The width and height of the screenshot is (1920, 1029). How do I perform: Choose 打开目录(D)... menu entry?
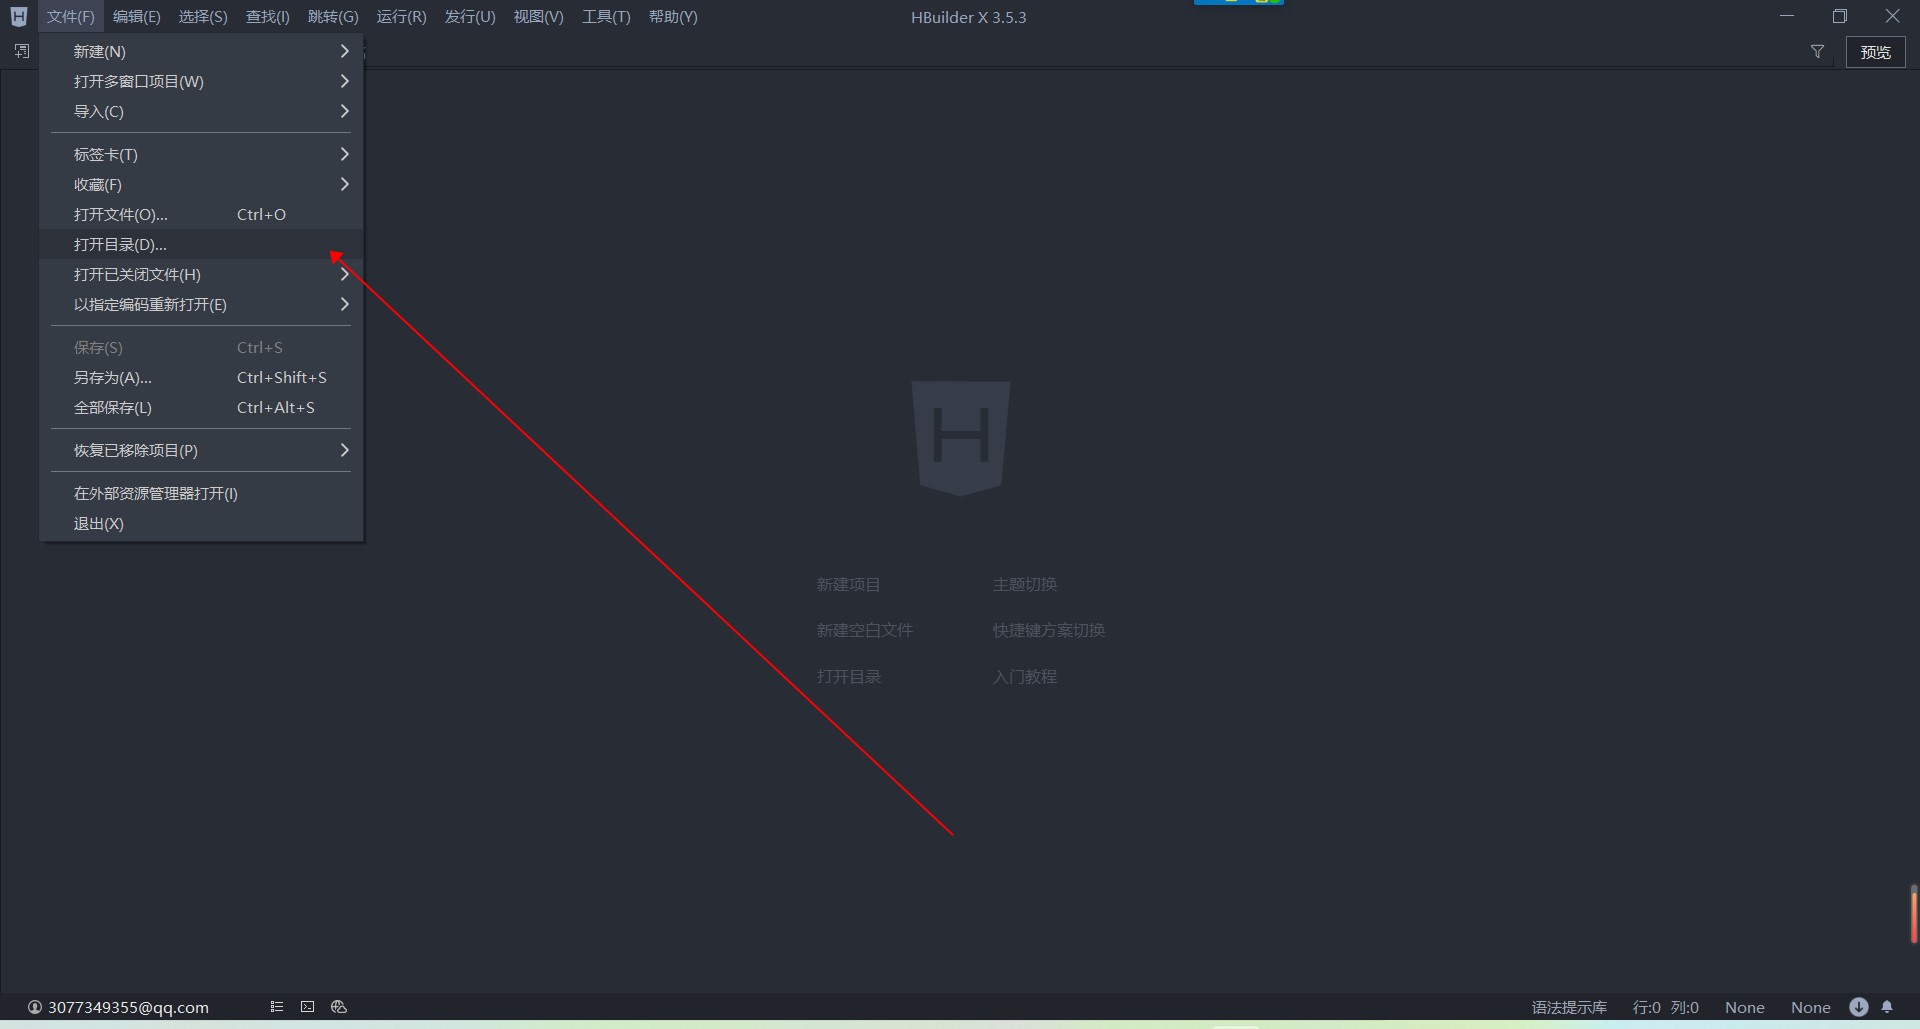point(201,244)
